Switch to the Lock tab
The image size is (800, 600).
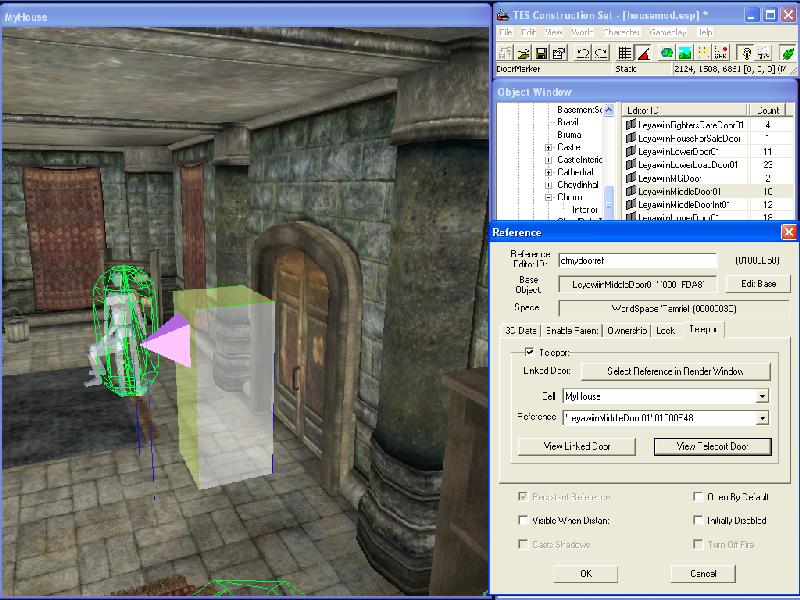(665, 331)
